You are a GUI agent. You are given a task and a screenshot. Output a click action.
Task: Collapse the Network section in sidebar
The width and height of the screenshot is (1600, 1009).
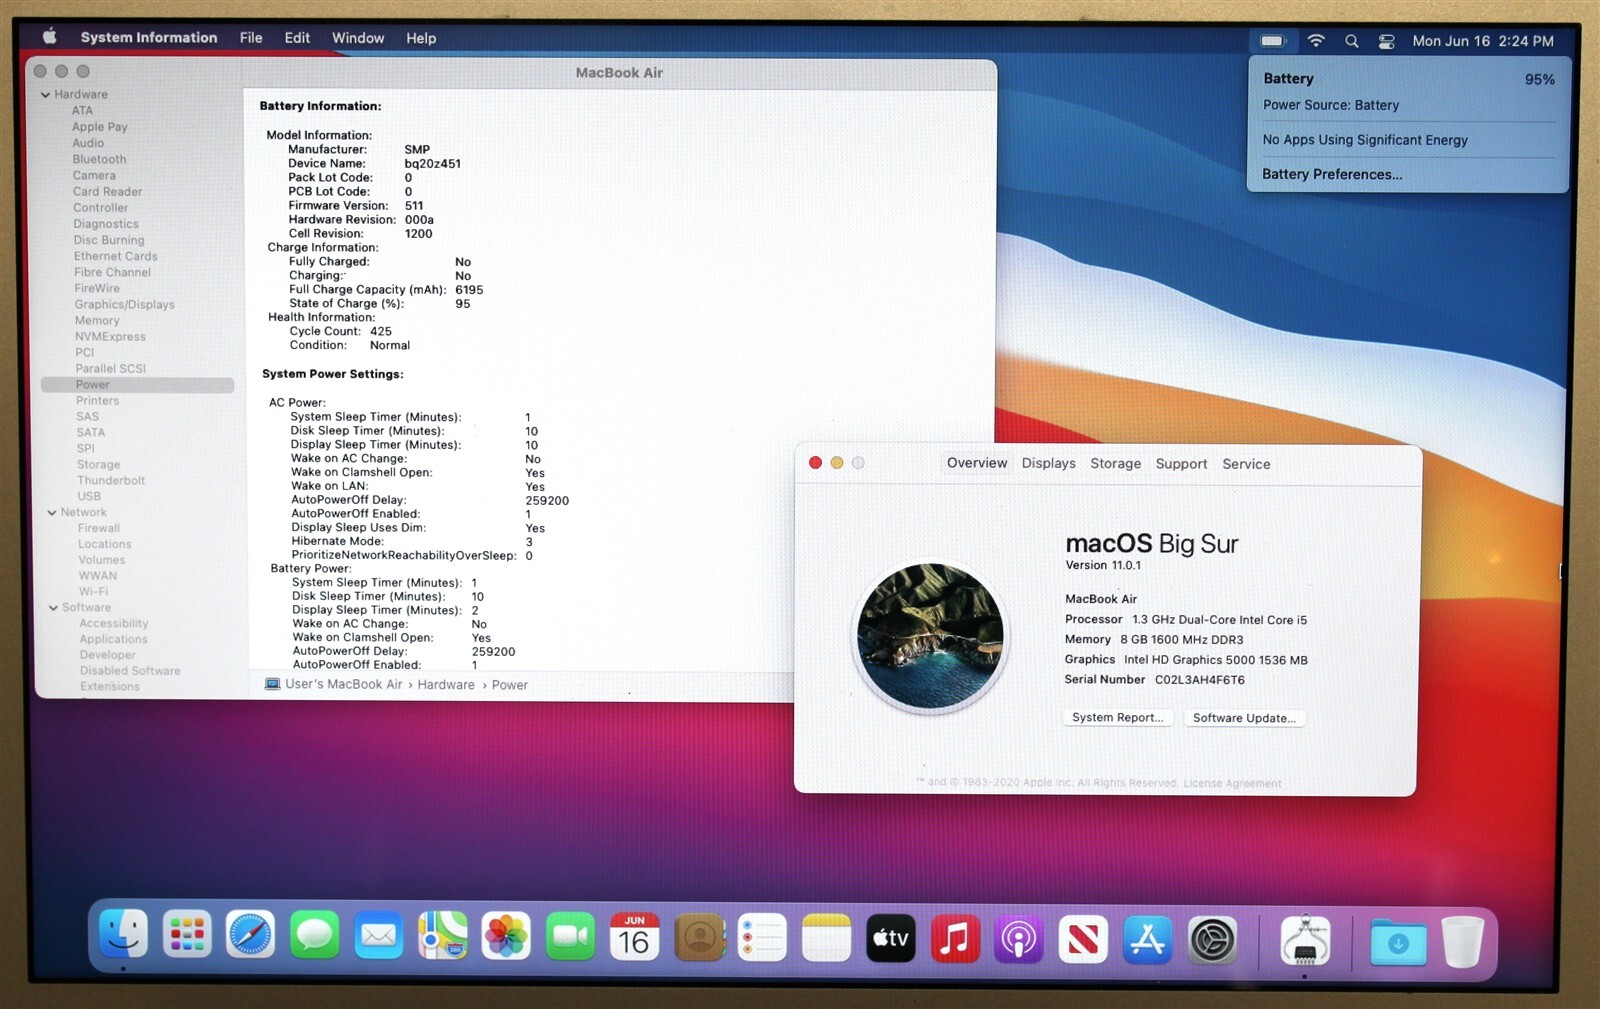(x=52, y=513)
